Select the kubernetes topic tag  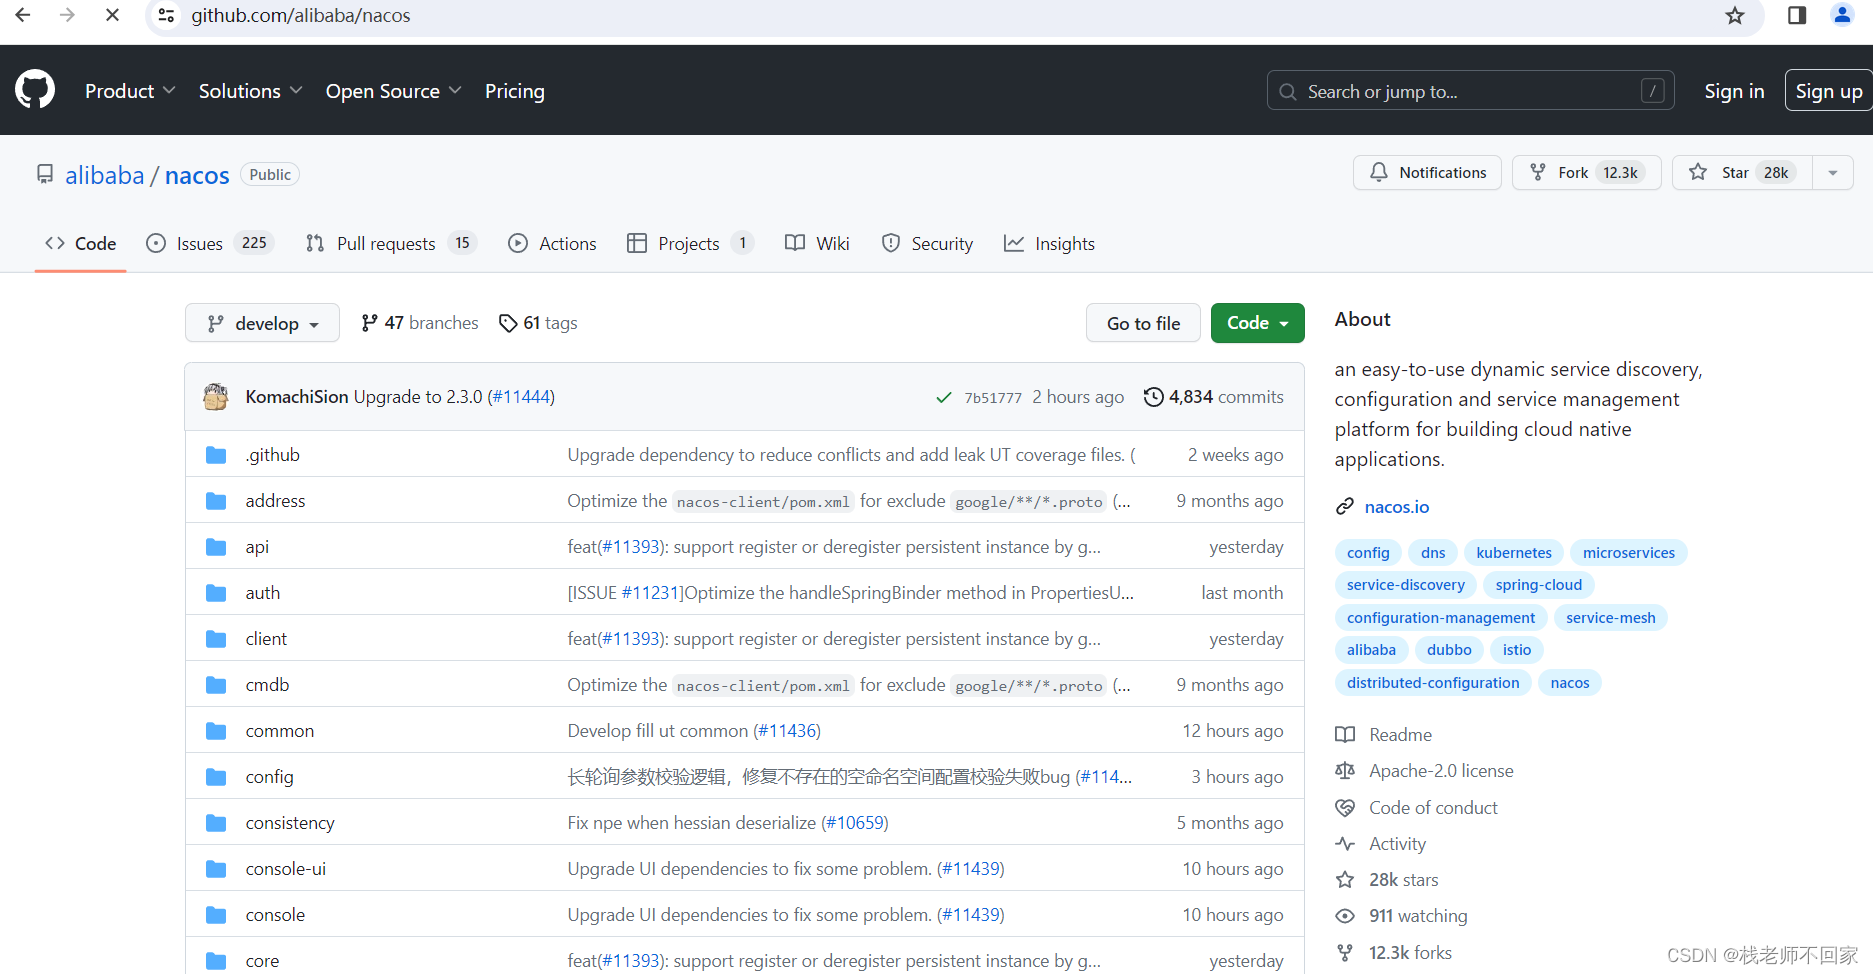[1514, 553]
